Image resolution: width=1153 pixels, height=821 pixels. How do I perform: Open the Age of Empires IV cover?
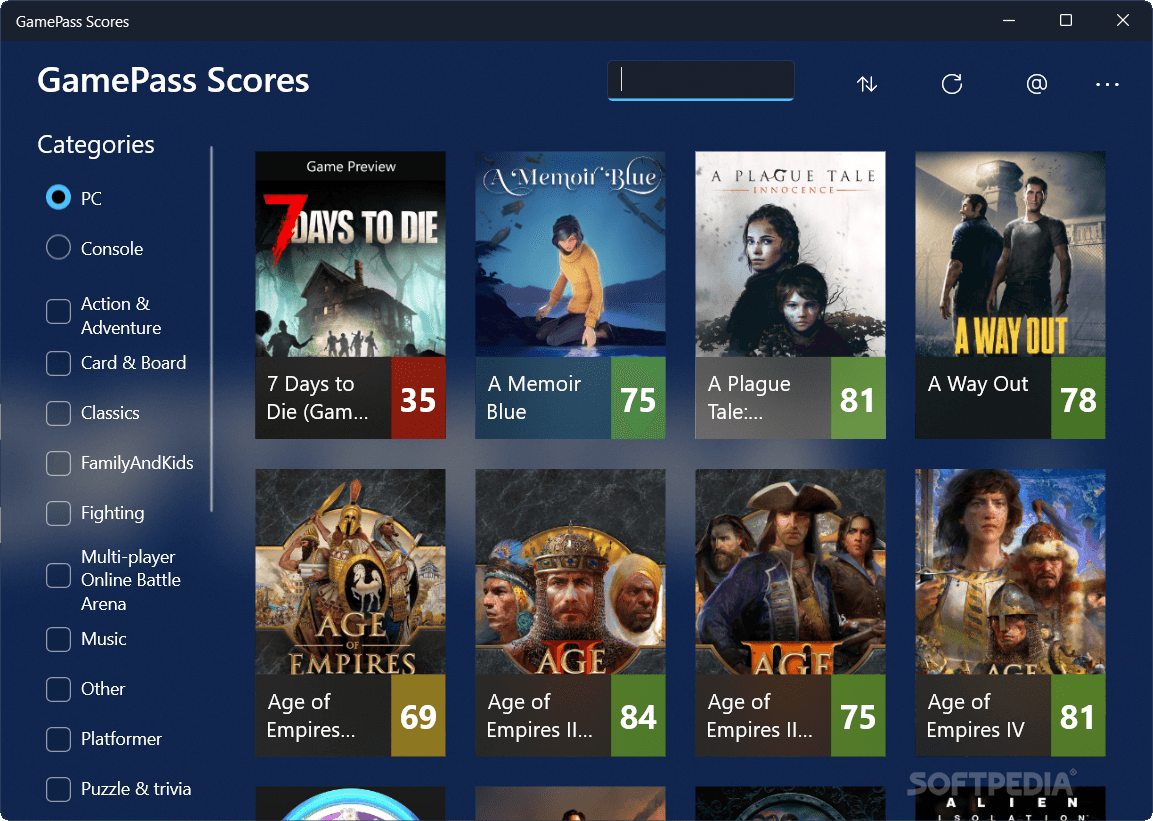coord(1010,572)
